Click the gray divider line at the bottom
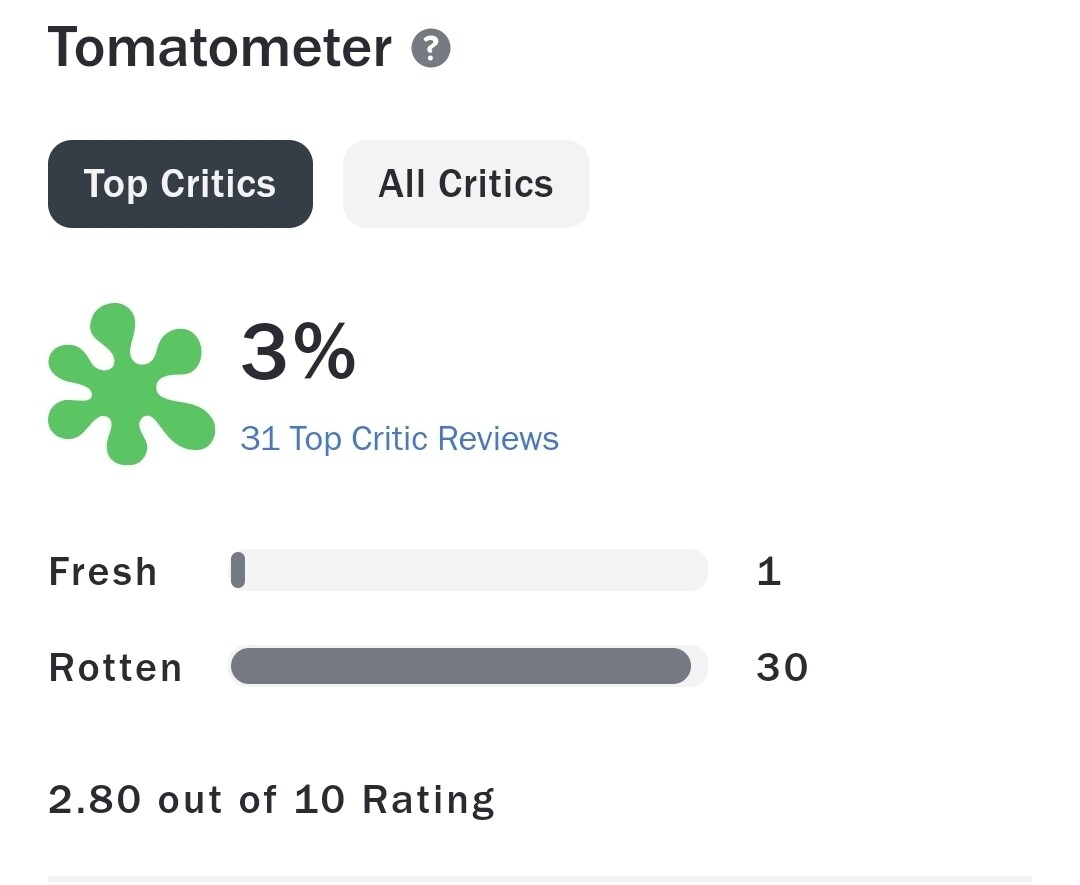The height and width of the screenshot is (885, 1080). (540, 878)
